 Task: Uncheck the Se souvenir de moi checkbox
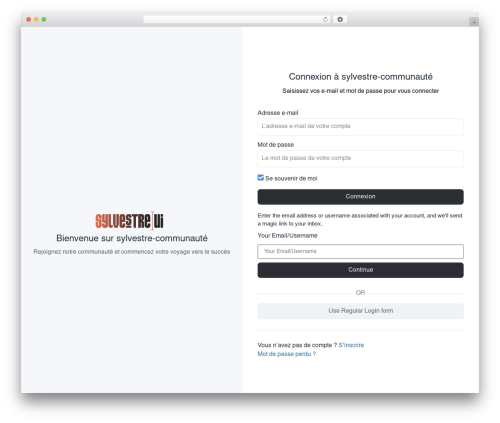coord(261,178)
